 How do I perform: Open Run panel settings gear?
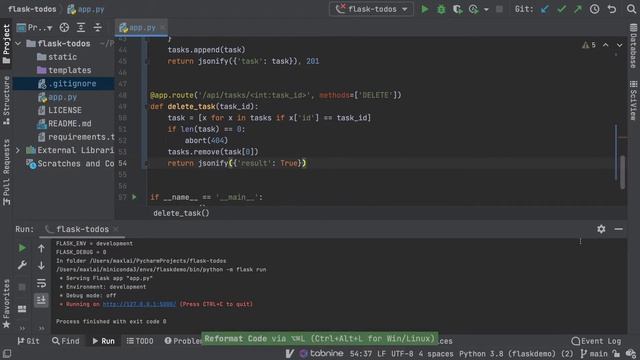[x=601, y=229]
